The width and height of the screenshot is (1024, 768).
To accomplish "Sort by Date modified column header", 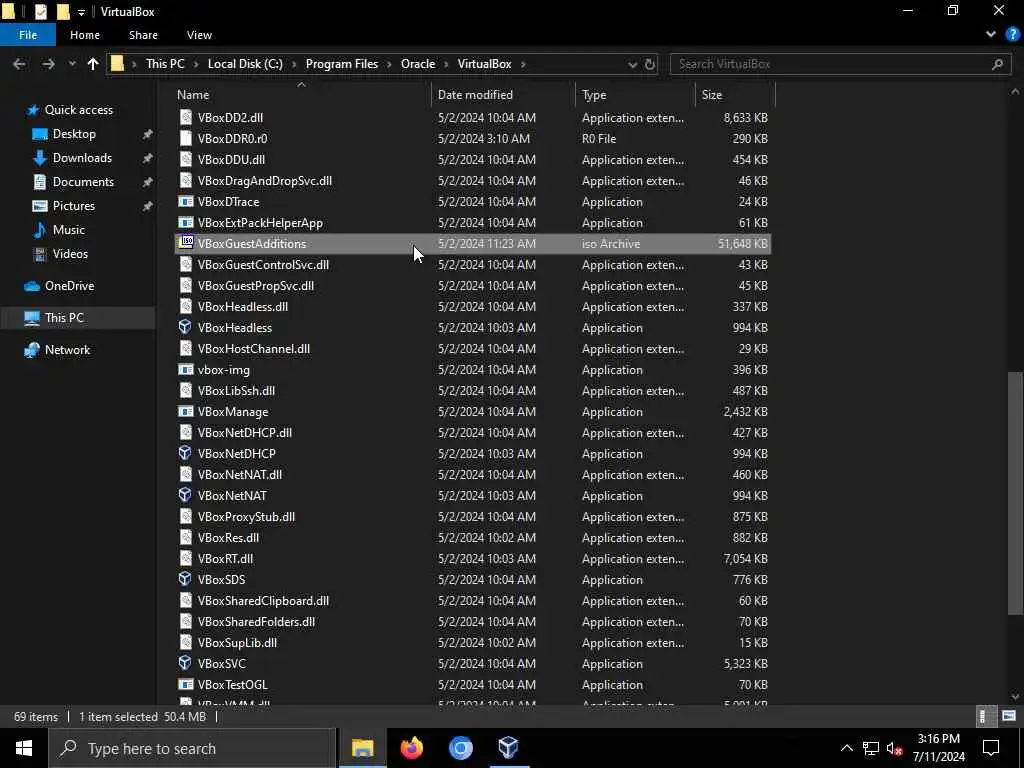I will point(504,94).
